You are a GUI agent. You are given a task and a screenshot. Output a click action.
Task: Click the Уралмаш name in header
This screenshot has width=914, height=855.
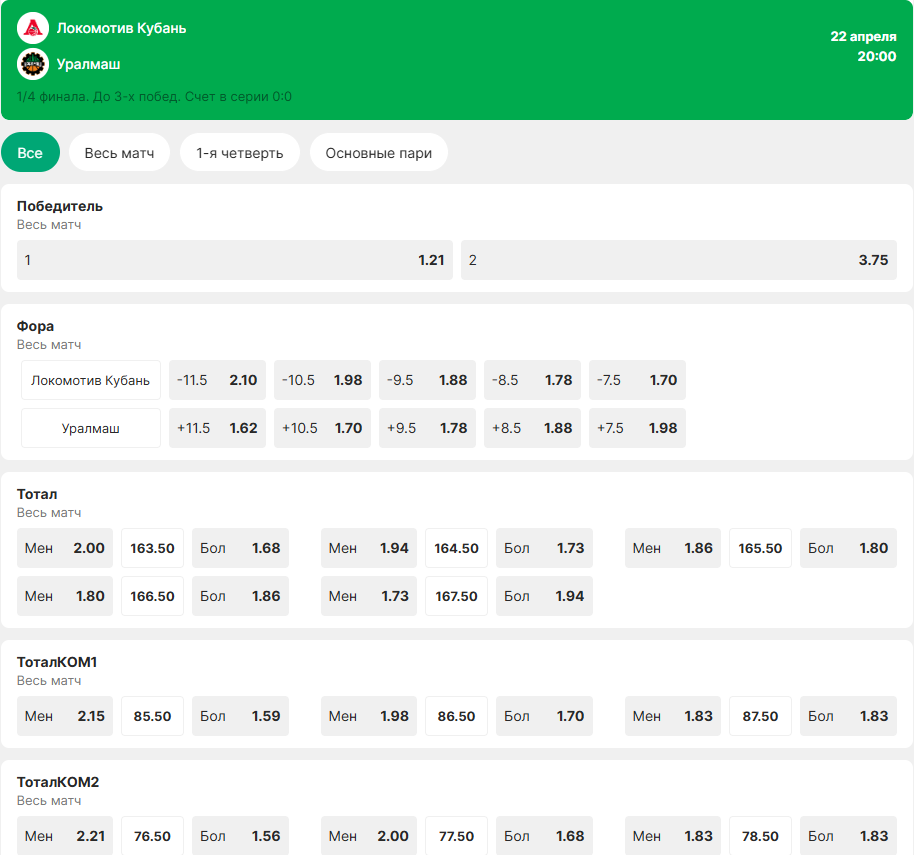[89, 64]
